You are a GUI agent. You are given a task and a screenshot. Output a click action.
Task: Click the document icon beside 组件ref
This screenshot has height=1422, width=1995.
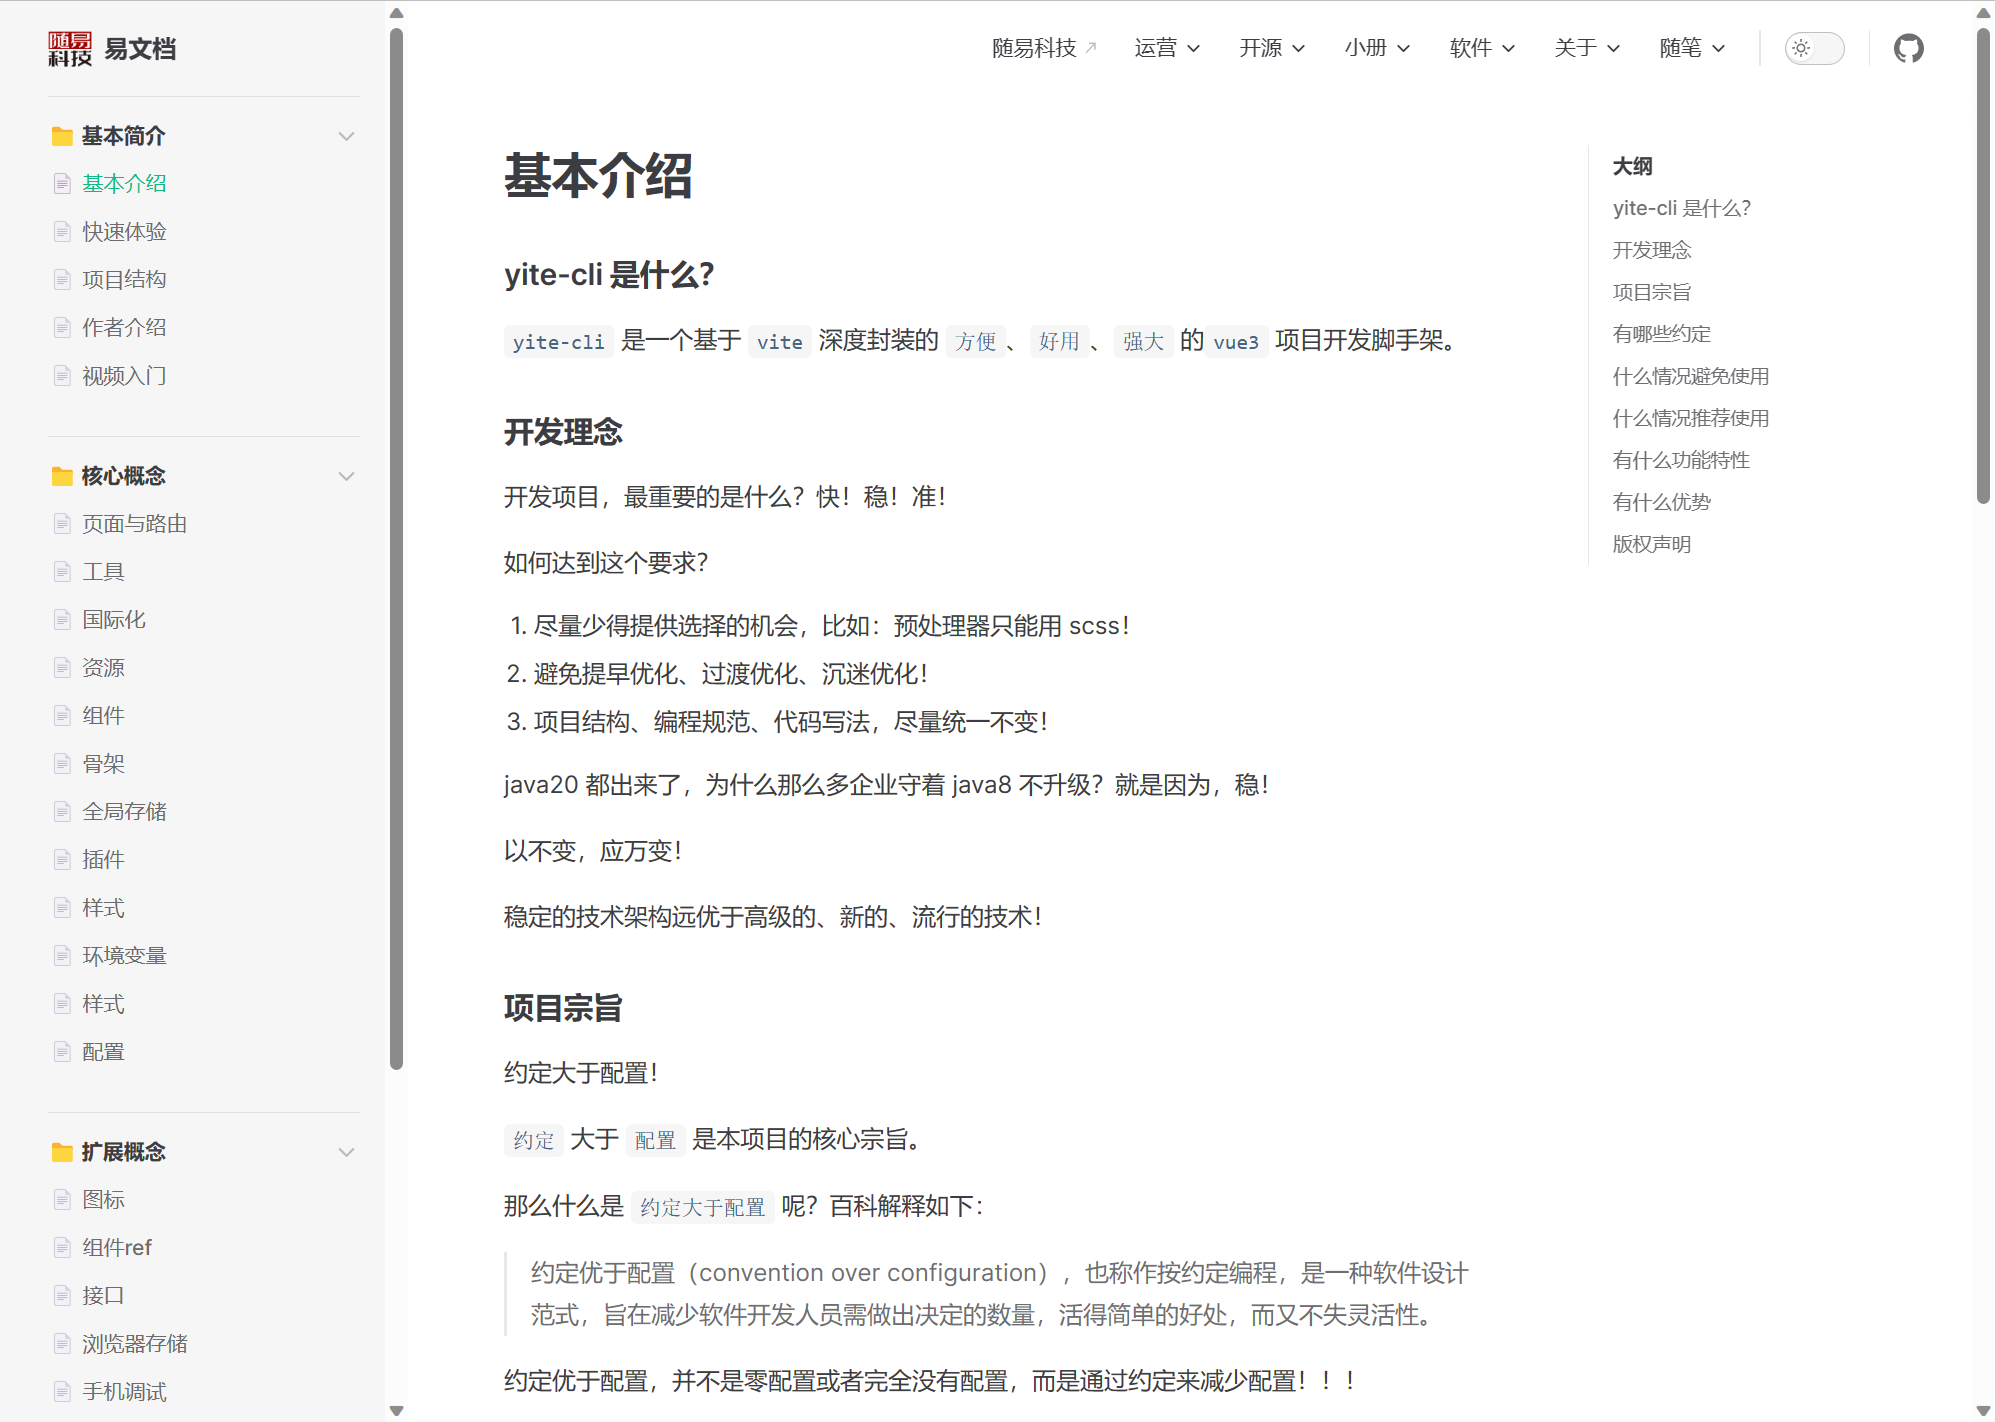(x=62, y=1248)
